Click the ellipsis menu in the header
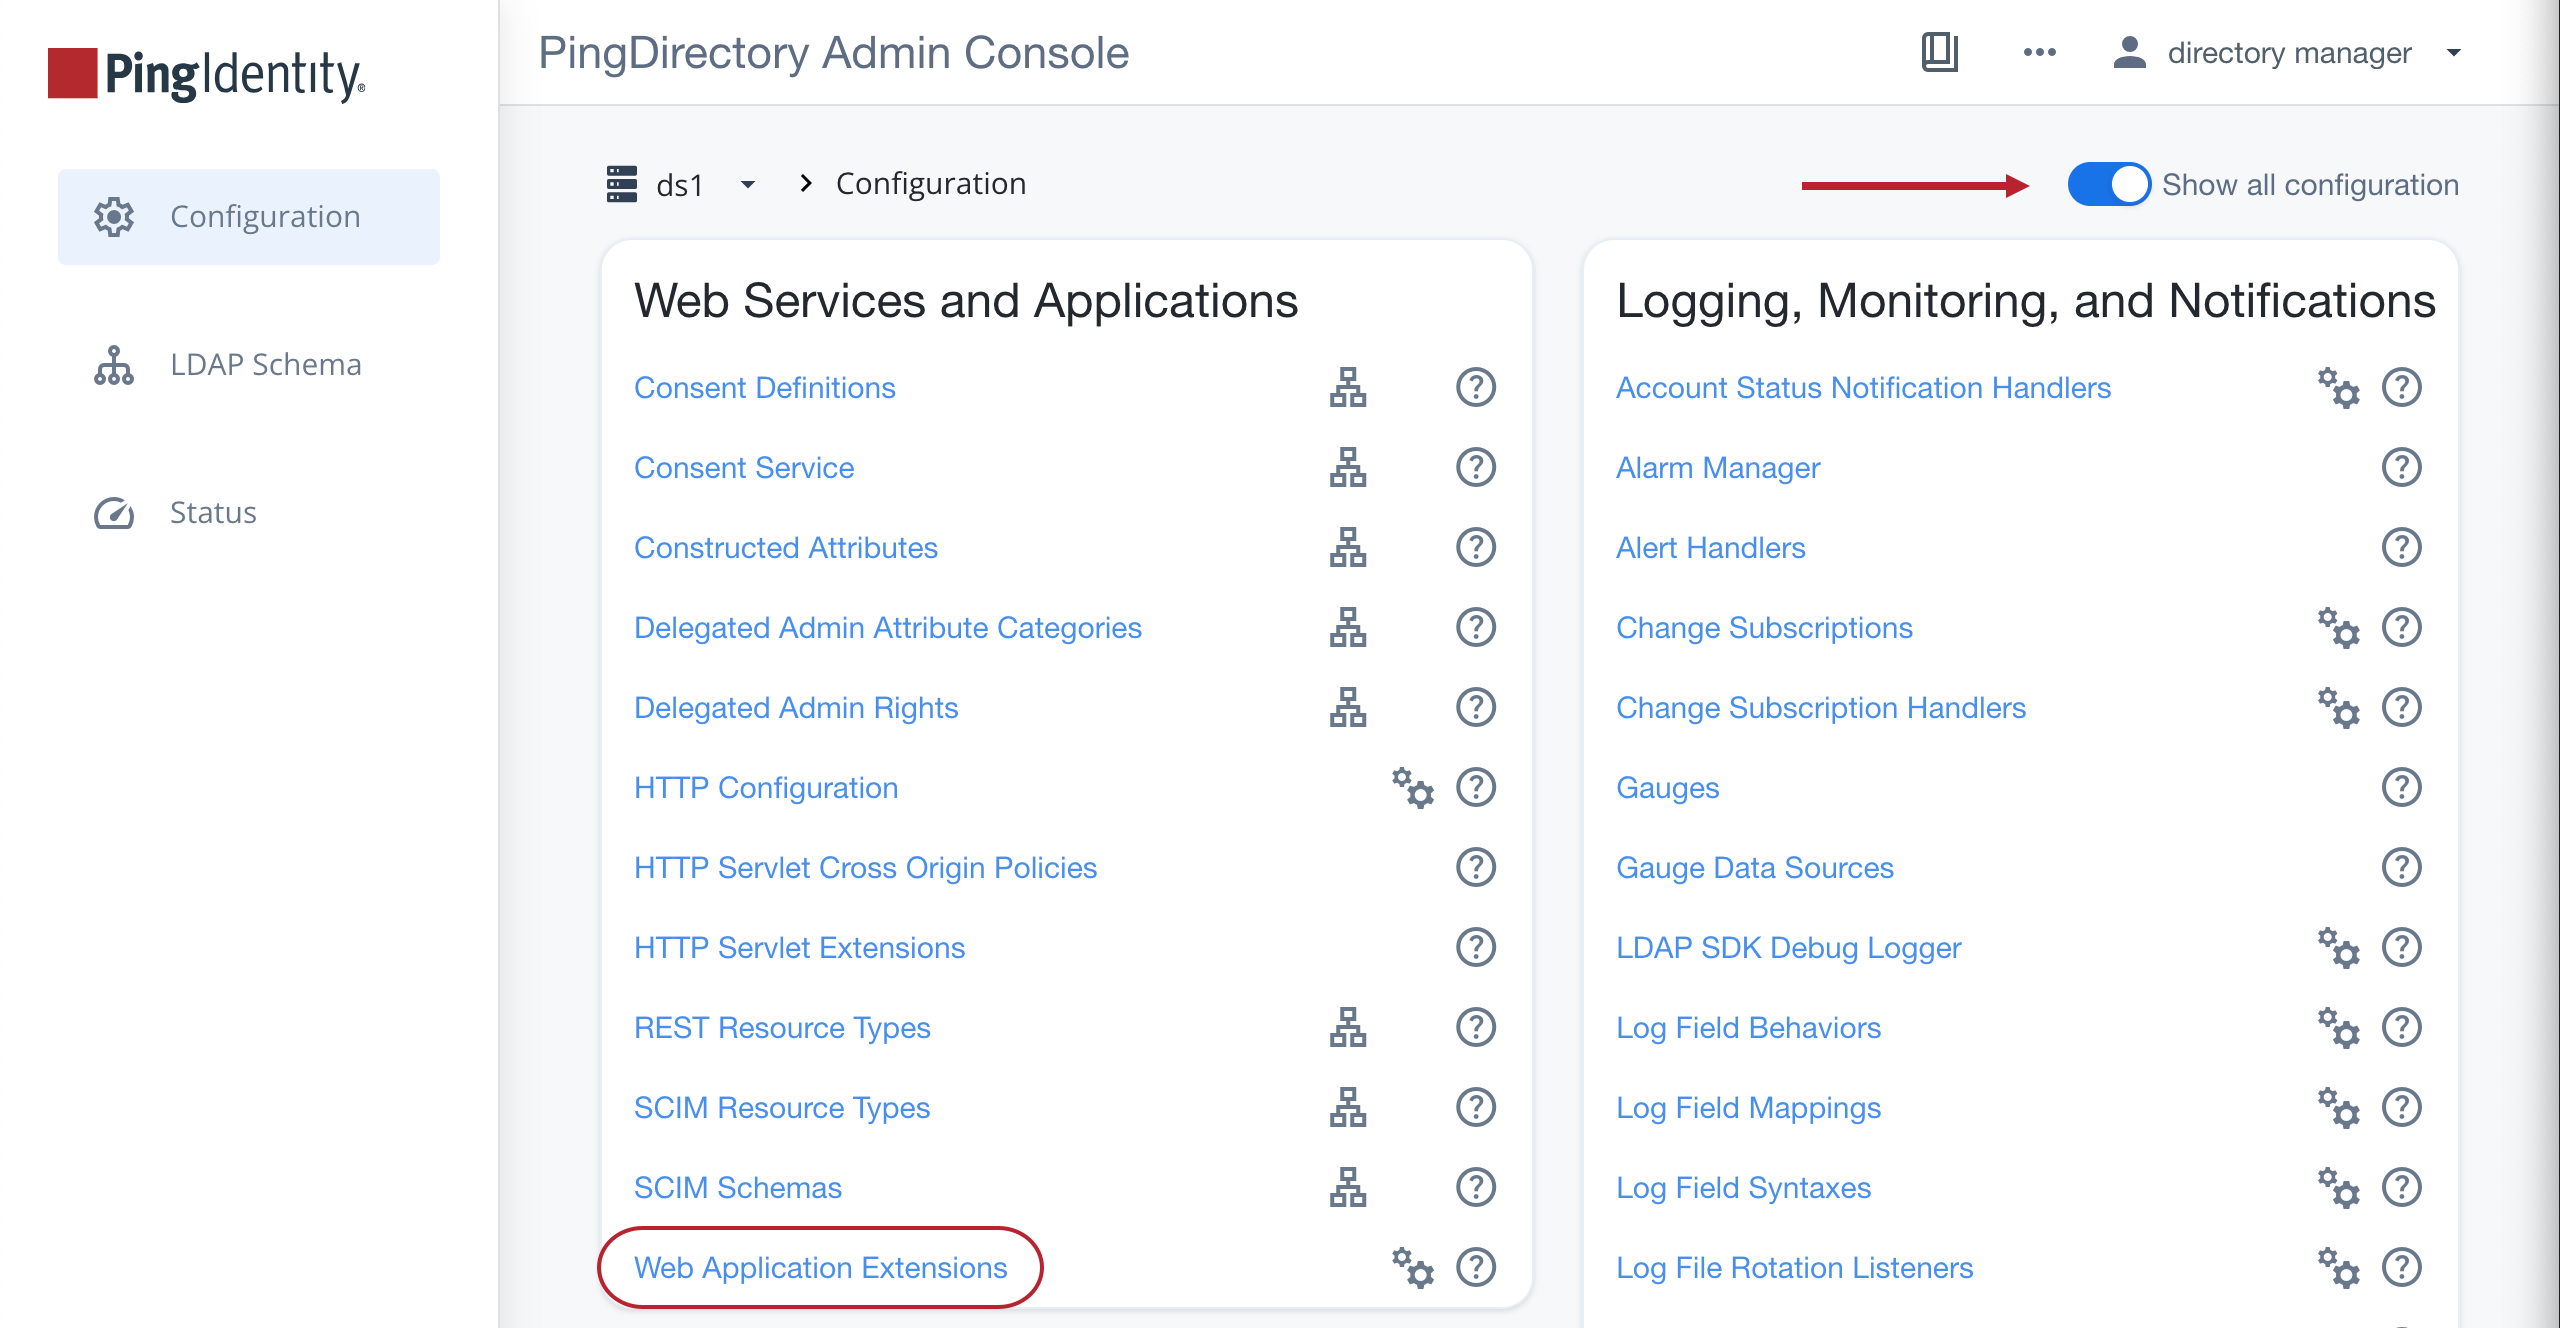Viewport: 2560px width, 1328px height. click(2039, 52)
